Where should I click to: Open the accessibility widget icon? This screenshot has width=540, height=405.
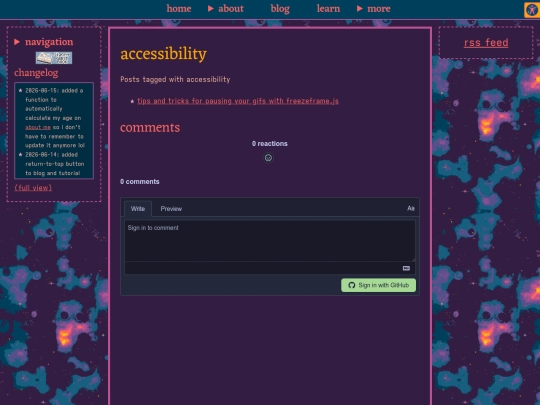click(x=532, y=9)
